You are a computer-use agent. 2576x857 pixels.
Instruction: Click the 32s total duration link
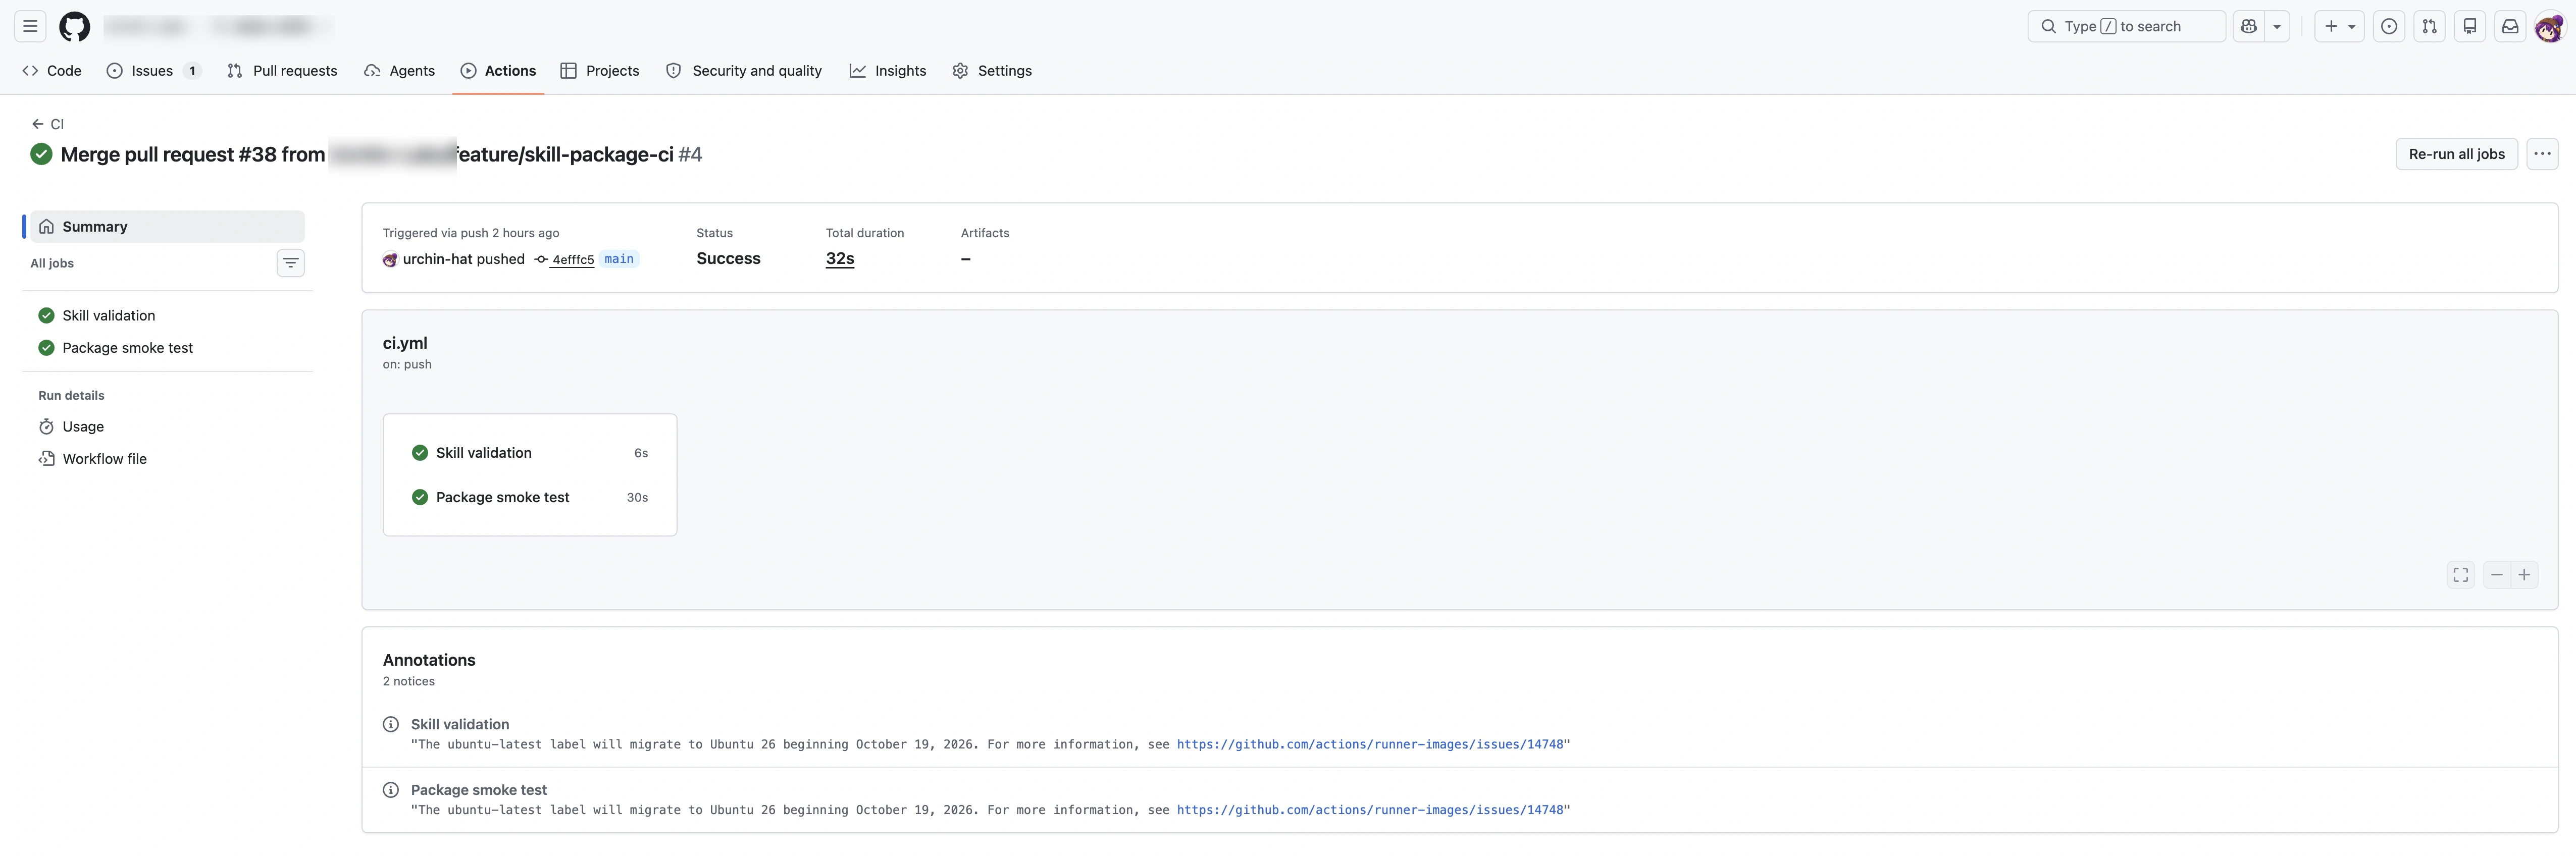pos(840,258)
